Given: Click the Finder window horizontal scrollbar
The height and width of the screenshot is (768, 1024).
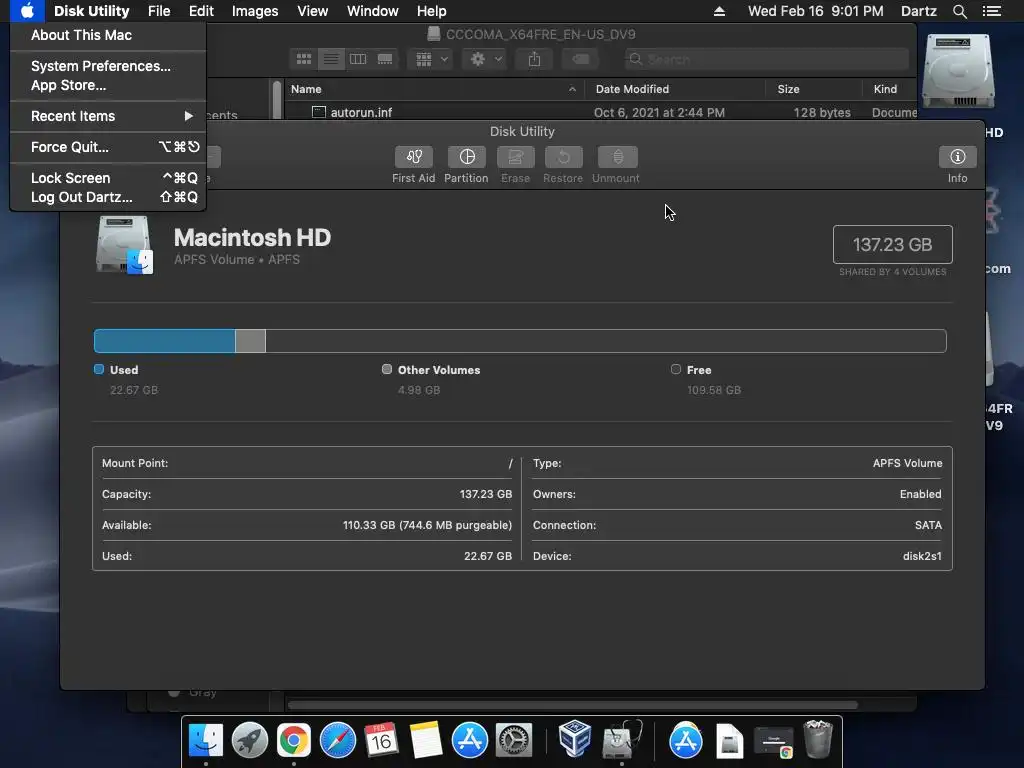Looking at the screenshot, I should point(573,705).
